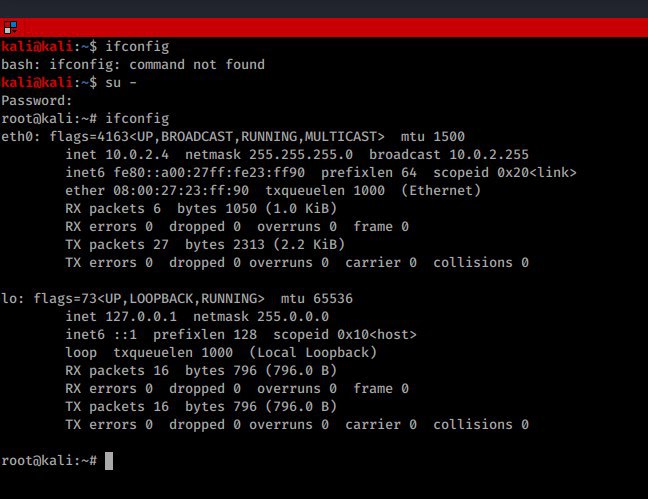Screen dimensions: 648x499
Task: Click the first ifconfig command after kali@kali prompt
Action: coord(137,47)
